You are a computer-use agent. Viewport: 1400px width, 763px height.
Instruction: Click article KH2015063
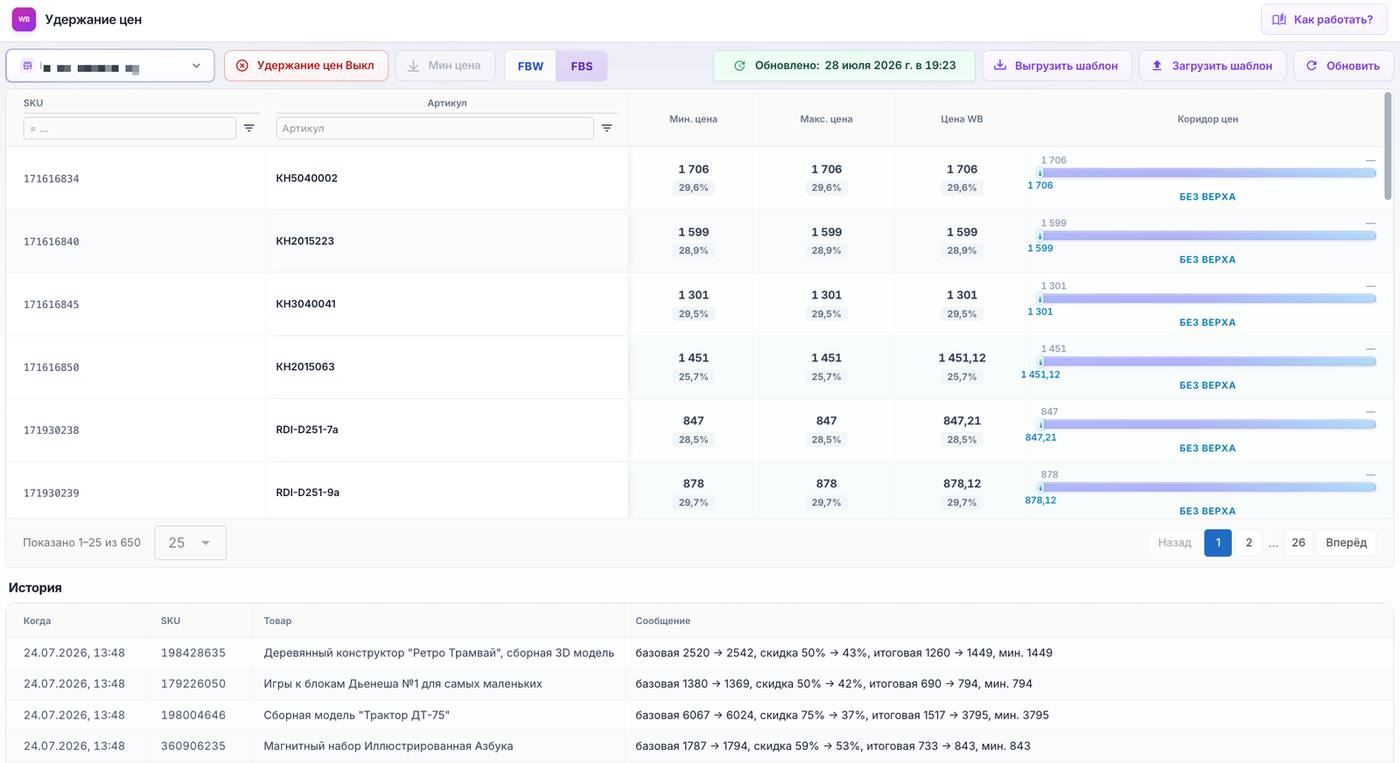(x=305, y=367)
